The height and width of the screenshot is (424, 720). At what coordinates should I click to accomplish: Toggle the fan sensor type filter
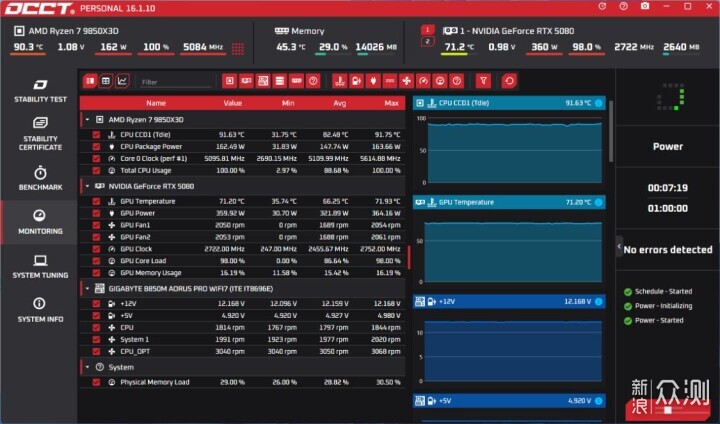tap(406, 81)
